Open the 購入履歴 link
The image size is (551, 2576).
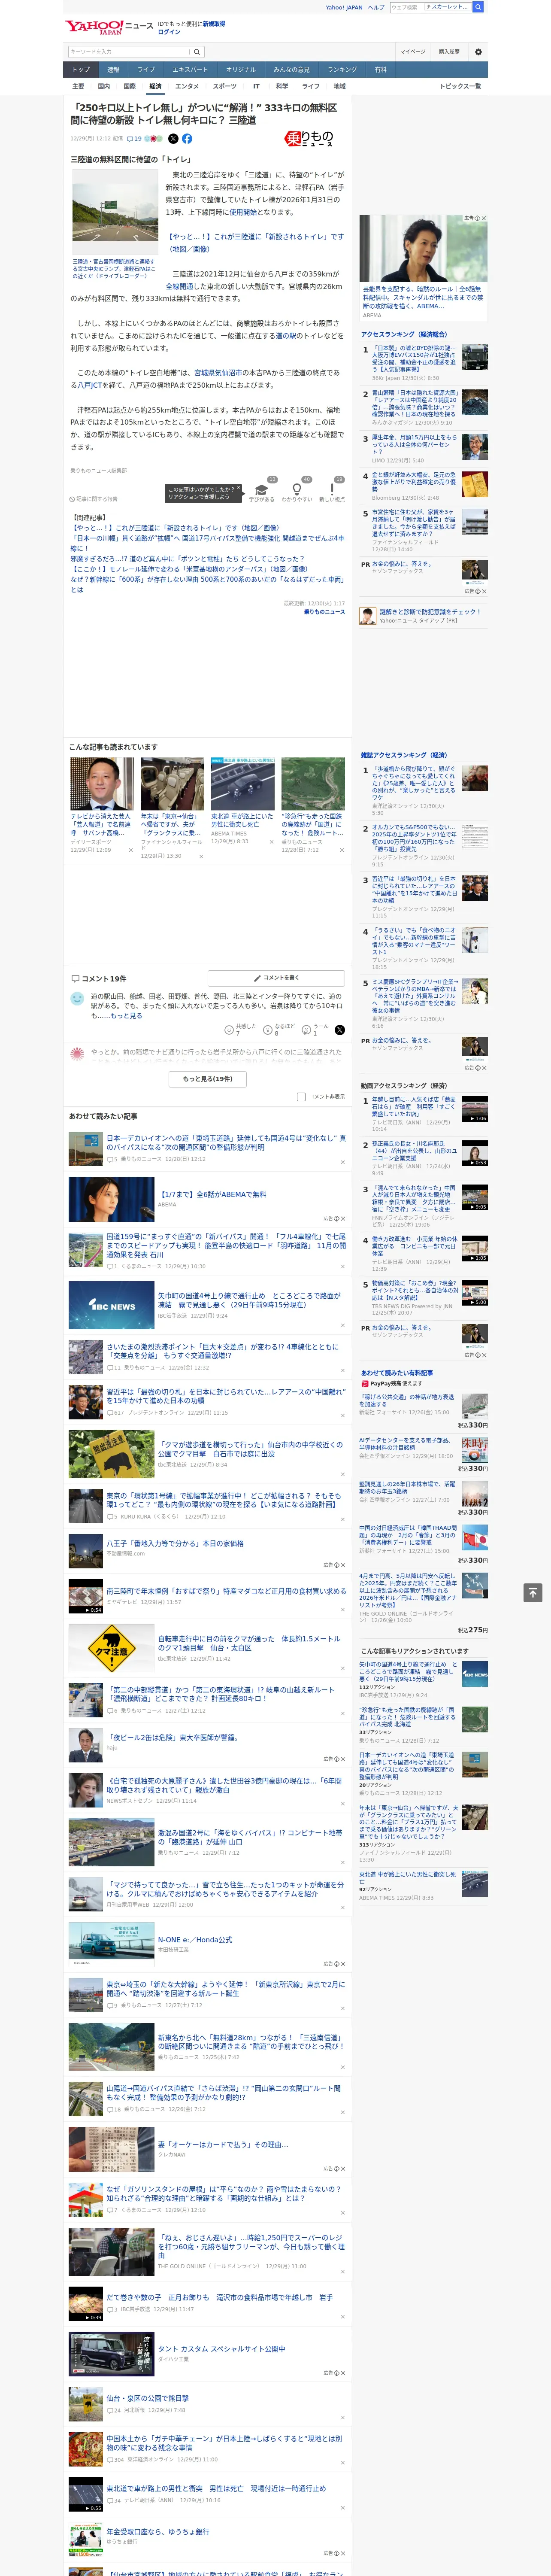449,52
